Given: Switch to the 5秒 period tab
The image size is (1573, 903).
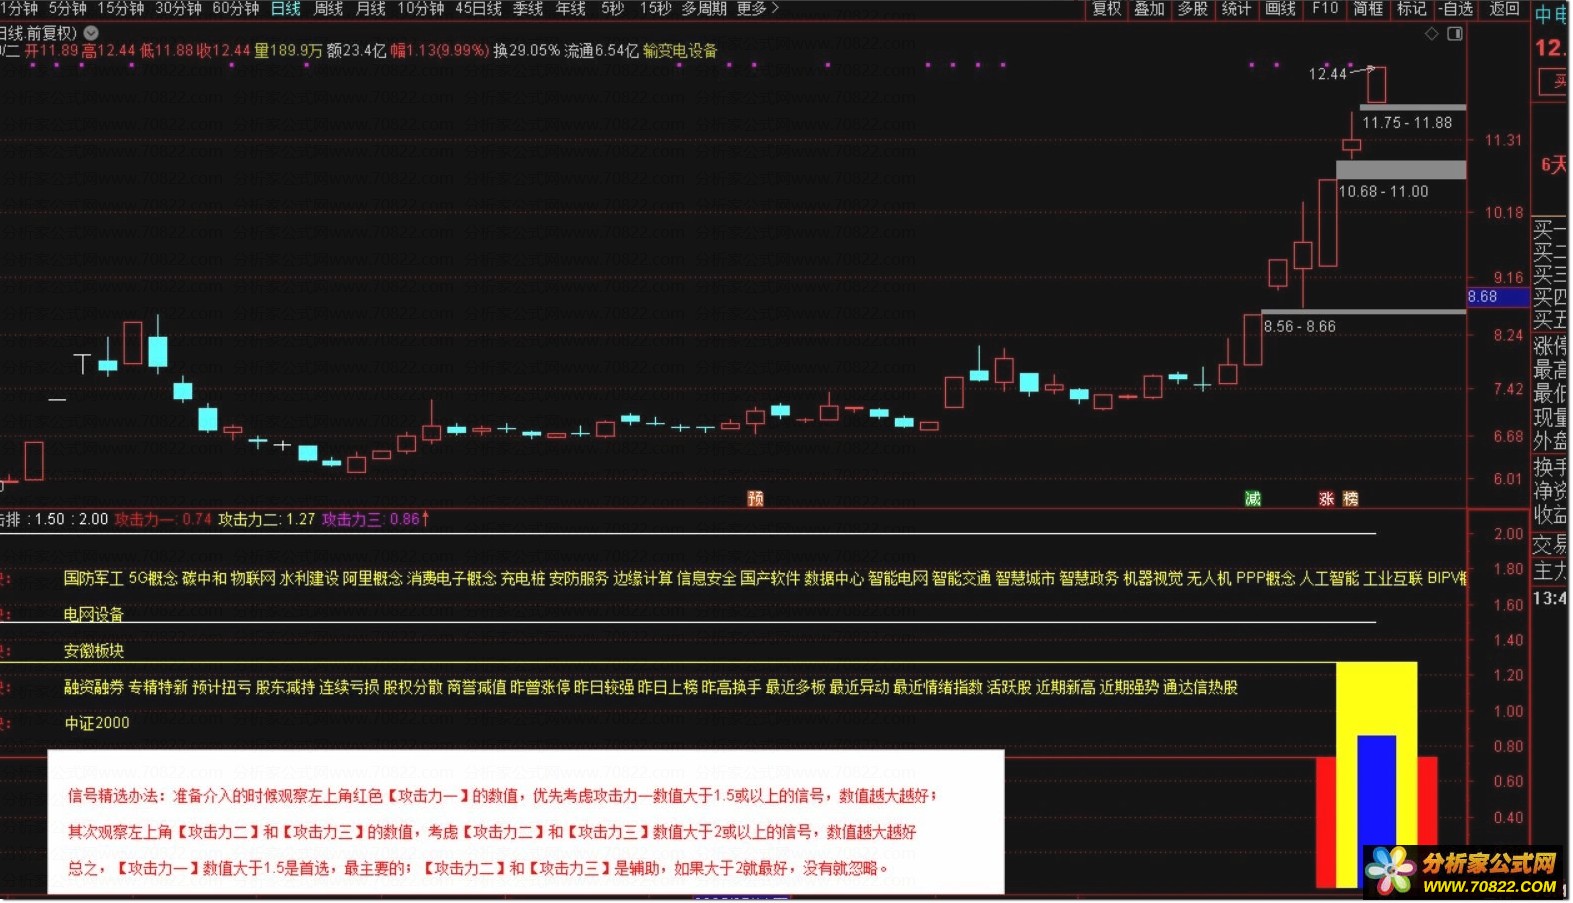Looking at the screenshot, I should [x=613, y=8].
